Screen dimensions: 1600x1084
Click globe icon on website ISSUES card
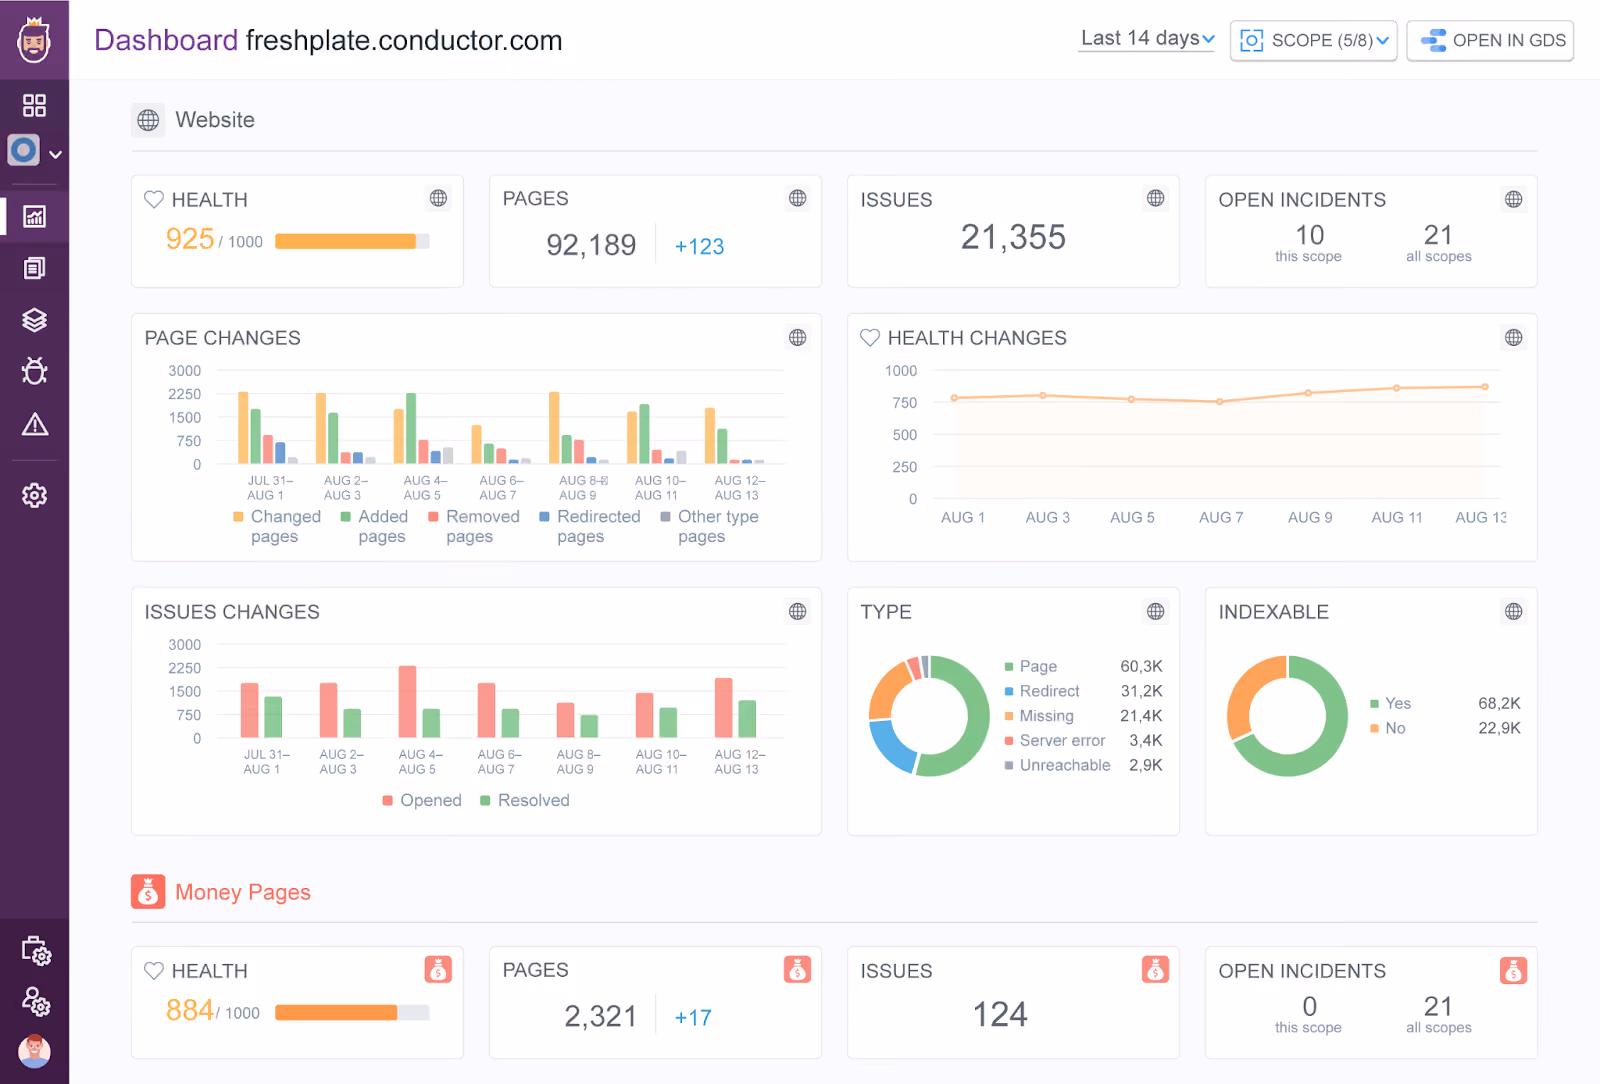coord(1155,198)
